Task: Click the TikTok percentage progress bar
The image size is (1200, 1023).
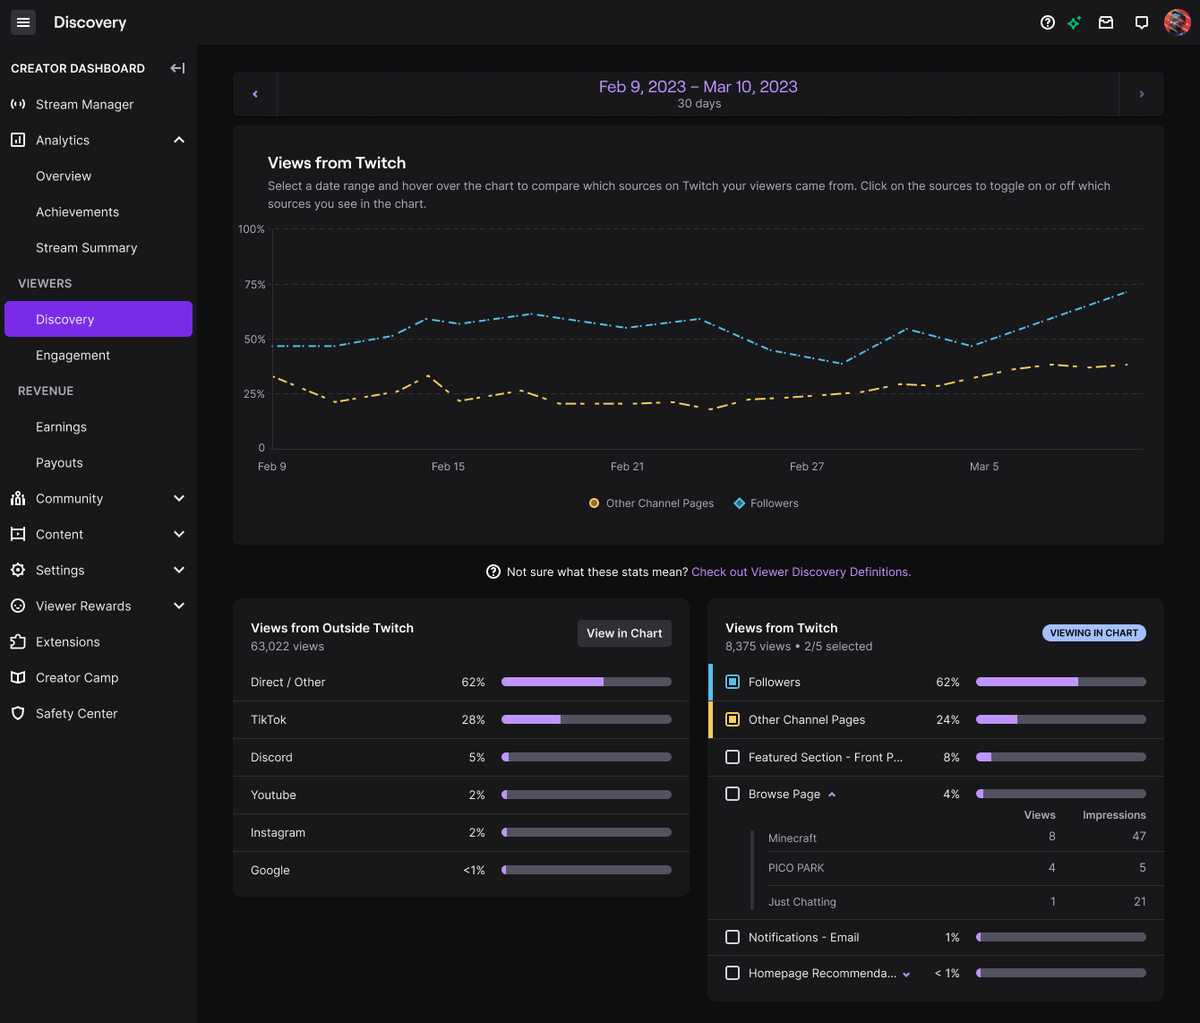Action: pyautogui.click(x=586, y=718)
